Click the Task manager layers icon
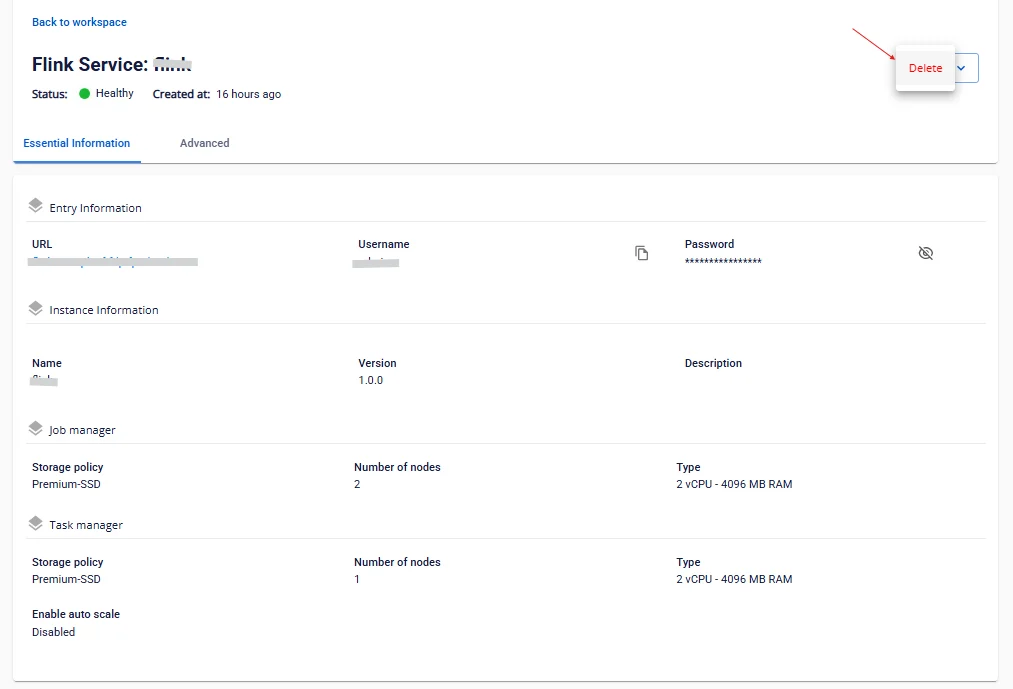The width and height of the screenshot is (1013, 689). coord(36,523)
